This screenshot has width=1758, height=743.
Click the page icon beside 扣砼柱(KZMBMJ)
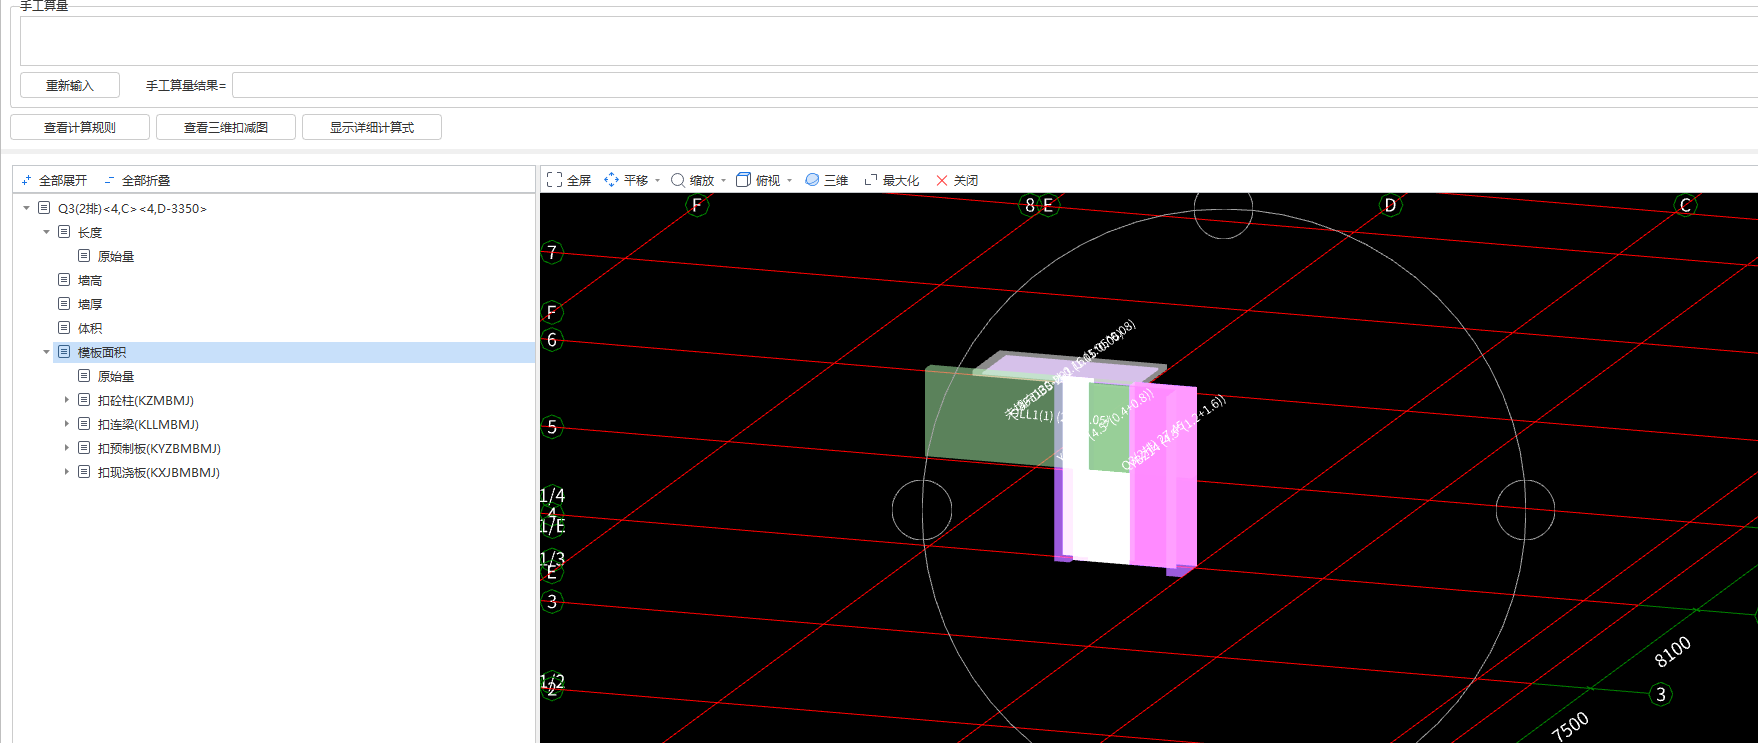[84, 400]
